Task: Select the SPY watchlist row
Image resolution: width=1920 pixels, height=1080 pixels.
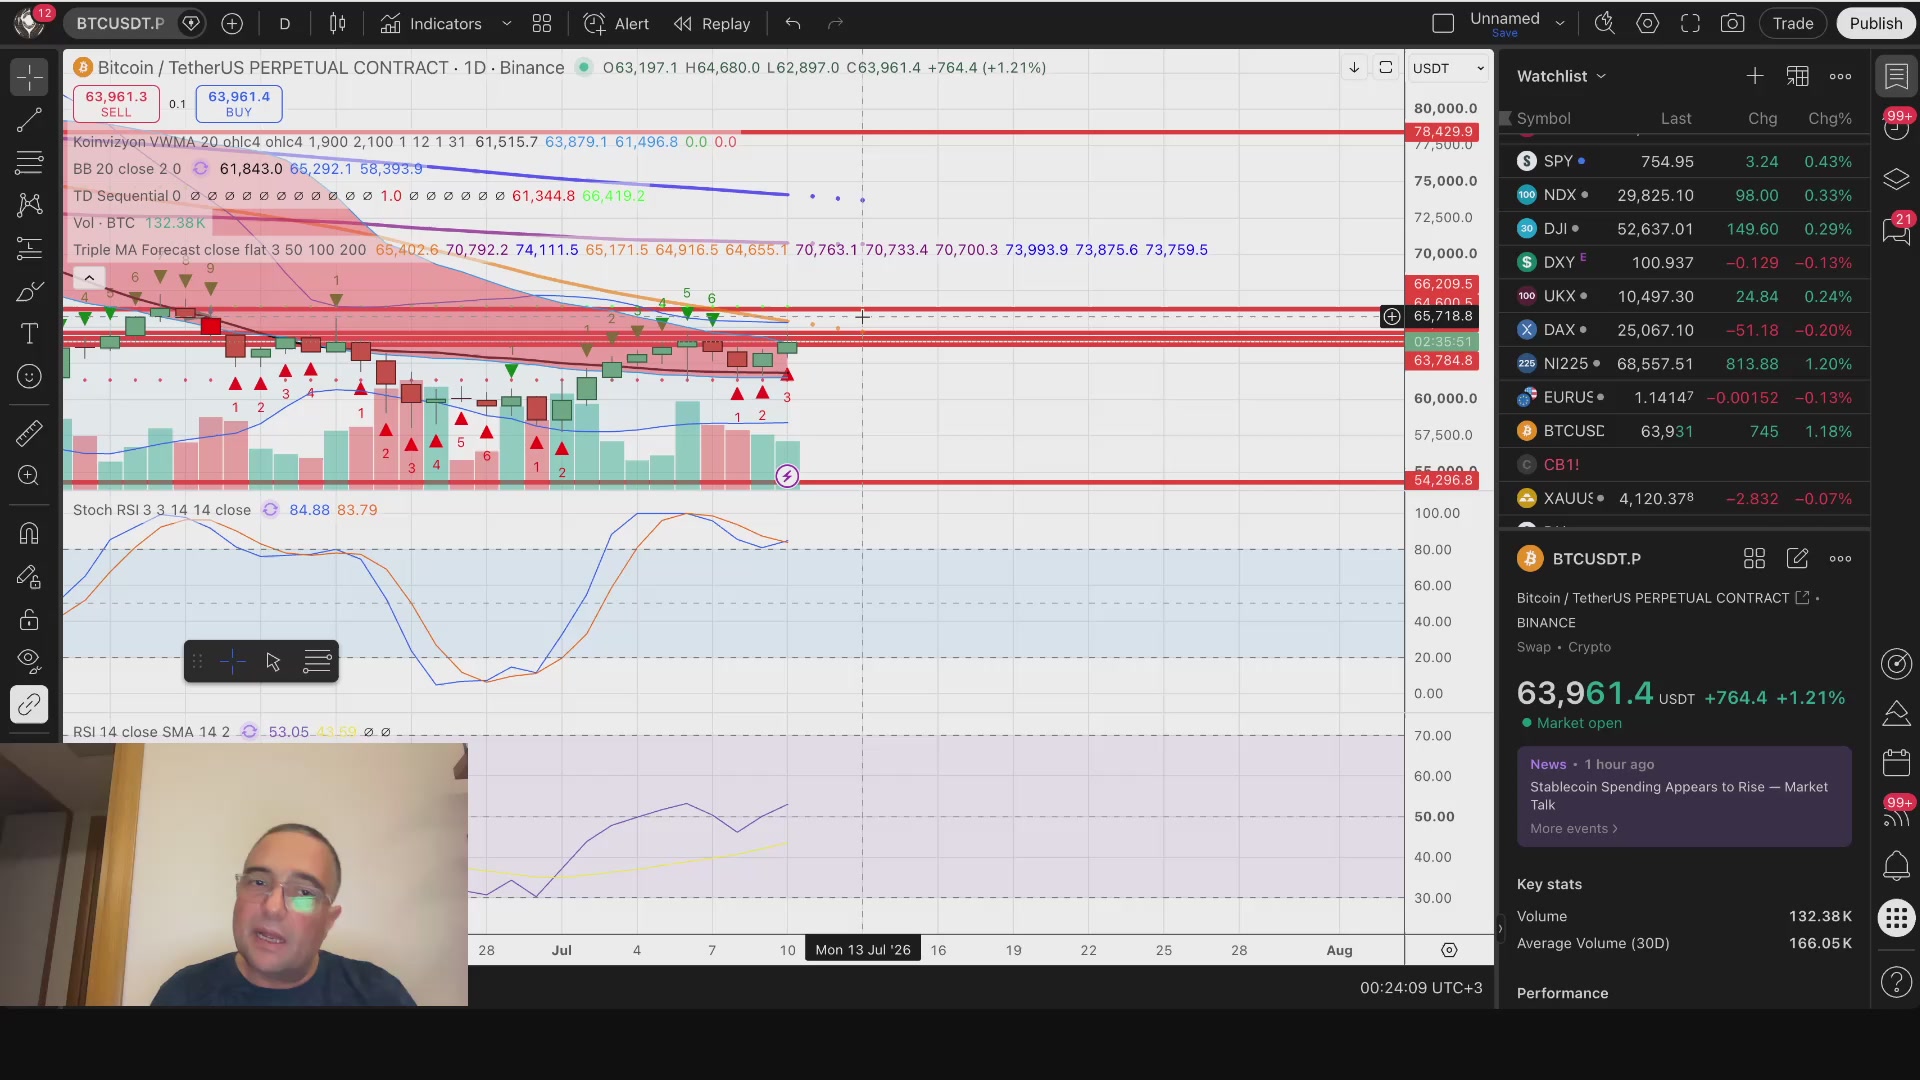Action: click(x=1685, y=161)
